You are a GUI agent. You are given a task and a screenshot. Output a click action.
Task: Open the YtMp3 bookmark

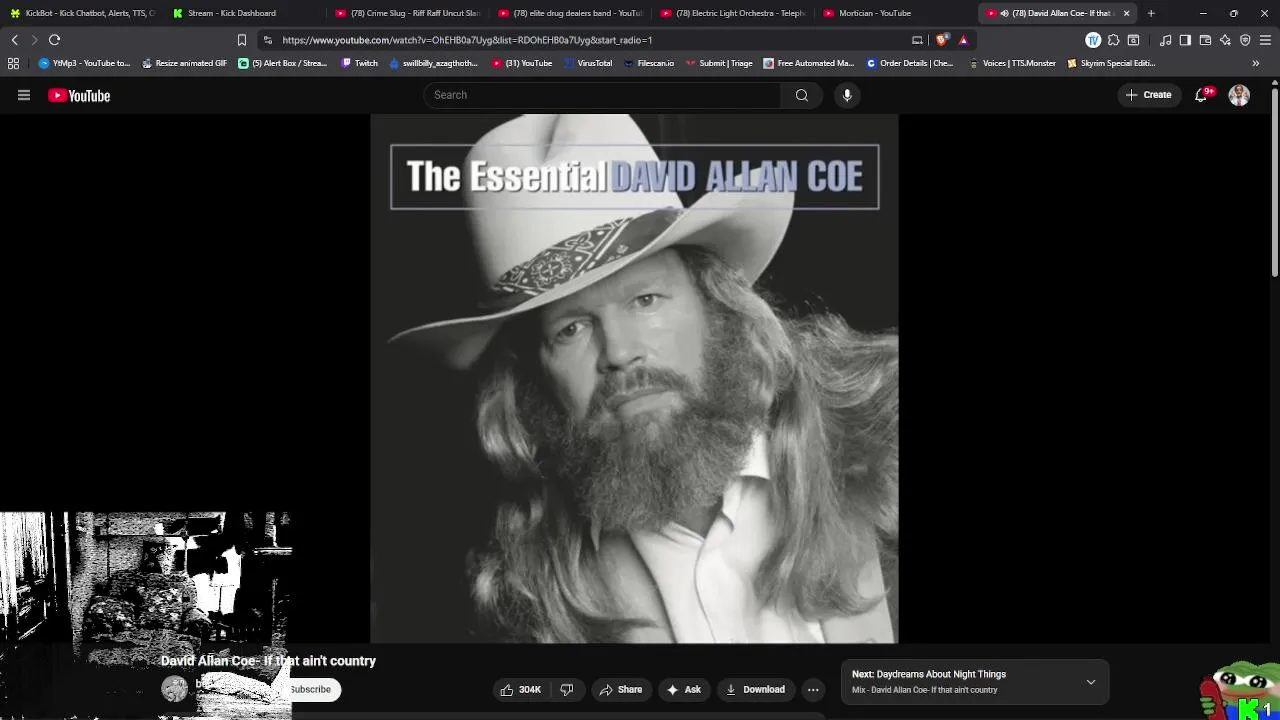pyautogui.click(x=84, y=63)
